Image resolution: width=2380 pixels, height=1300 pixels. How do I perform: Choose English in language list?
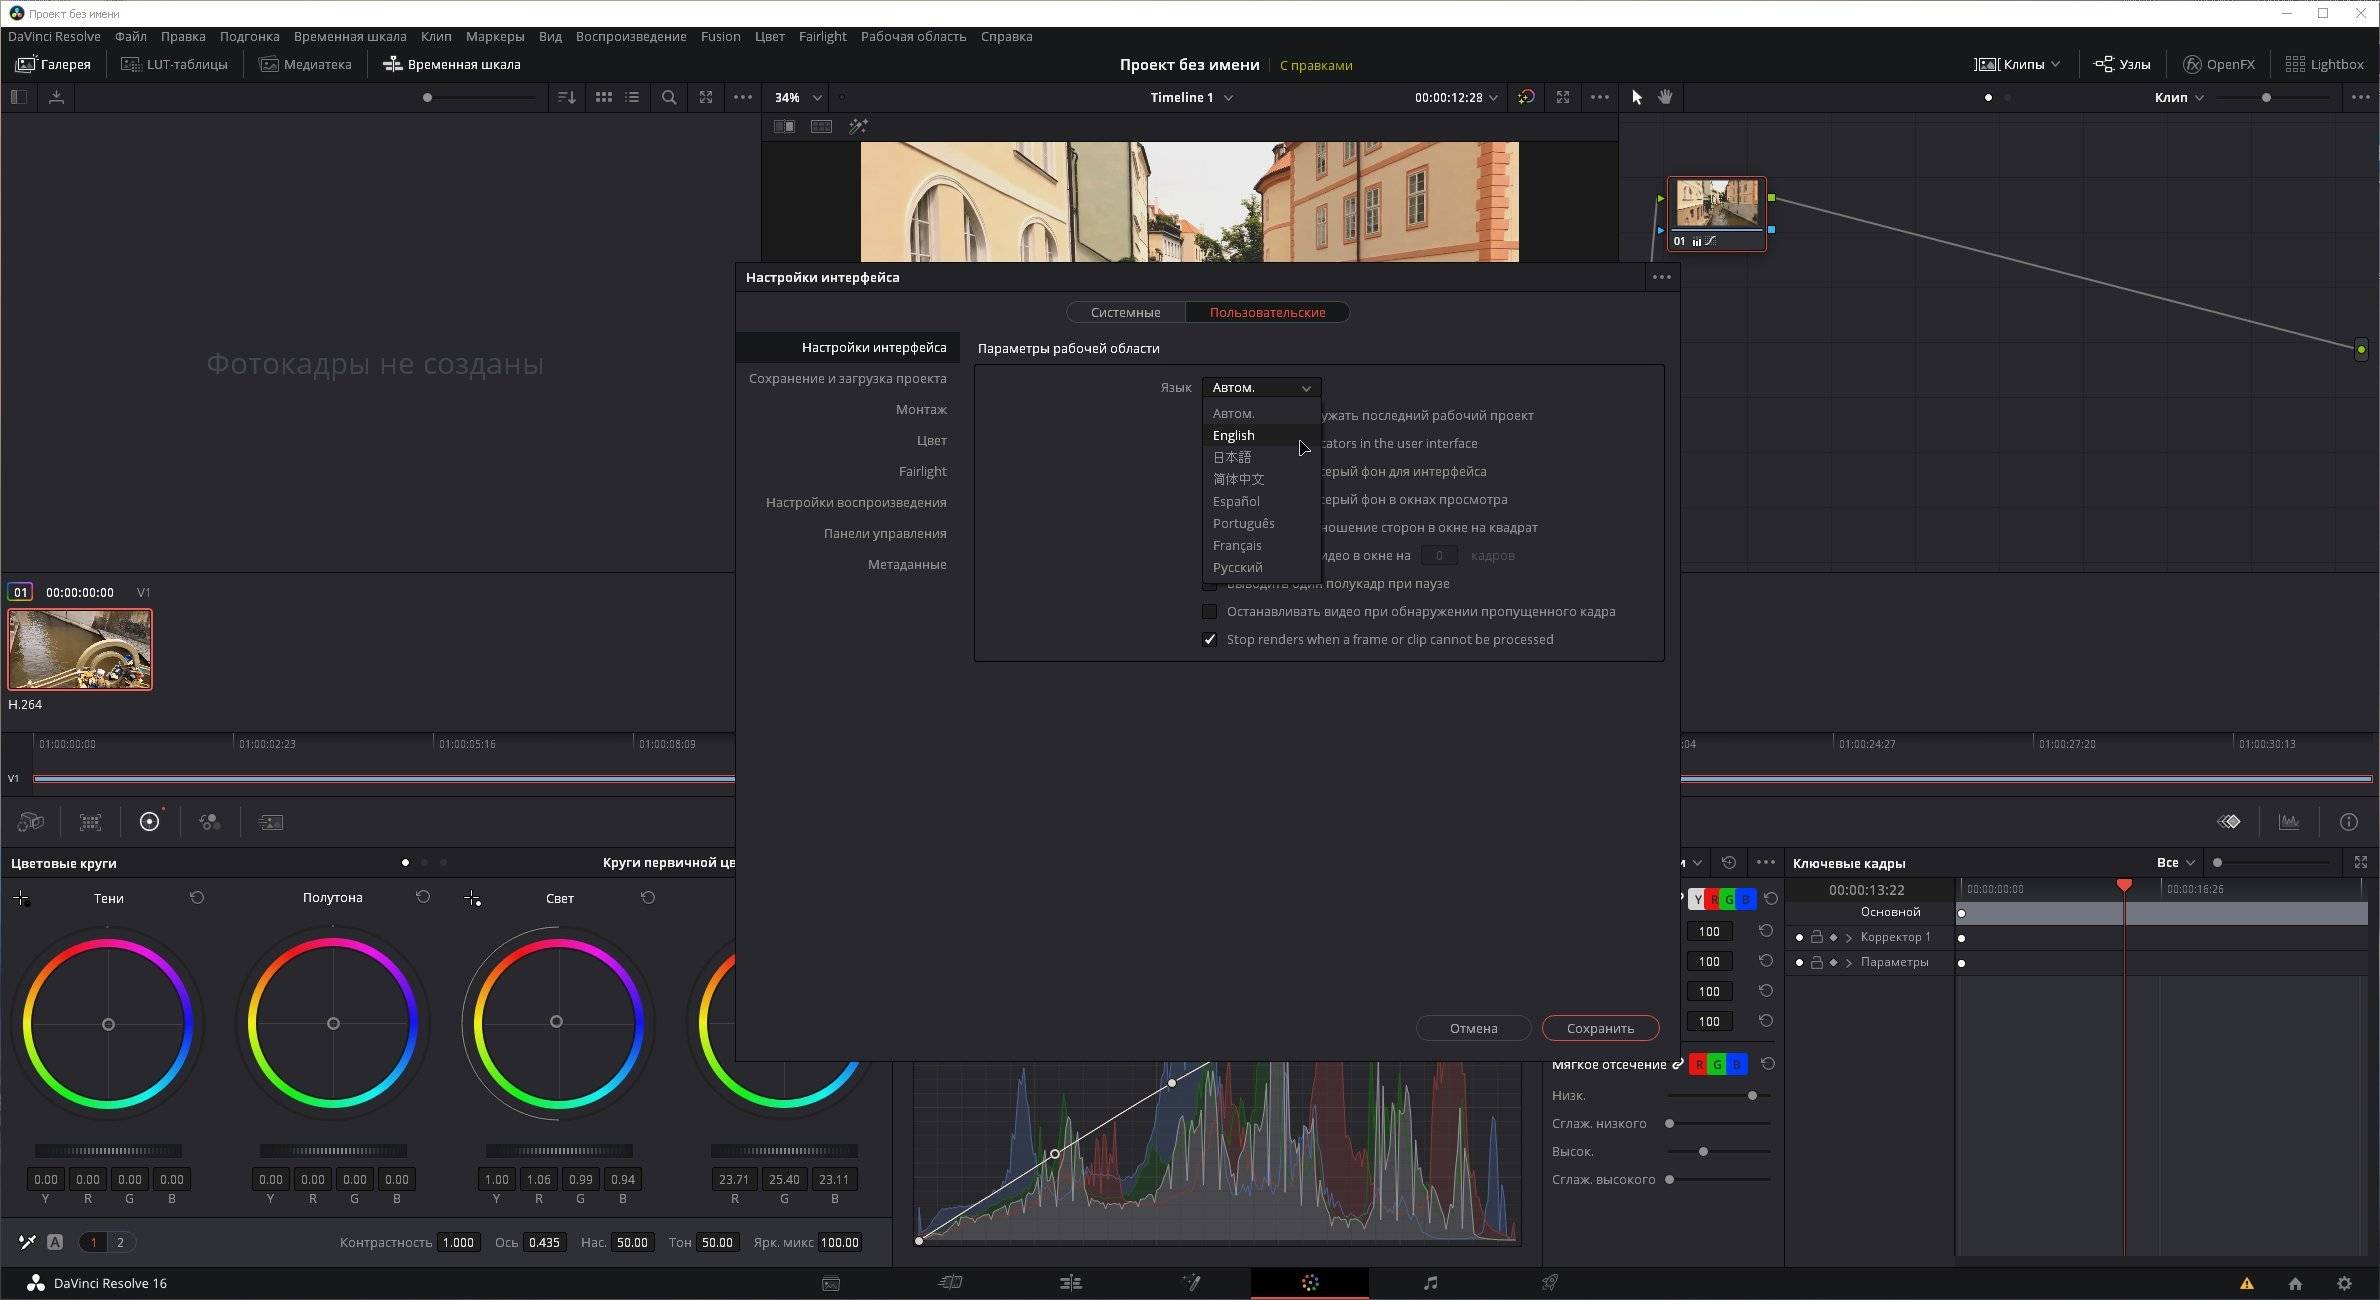click(x=1261, y=435)
